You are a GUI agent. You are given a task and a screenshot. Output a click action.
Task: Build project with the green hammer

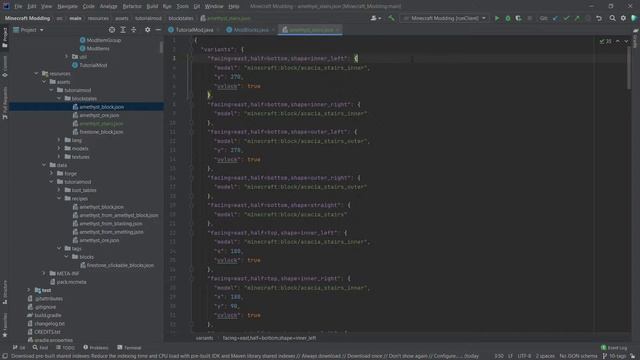(x=391, y=18)
